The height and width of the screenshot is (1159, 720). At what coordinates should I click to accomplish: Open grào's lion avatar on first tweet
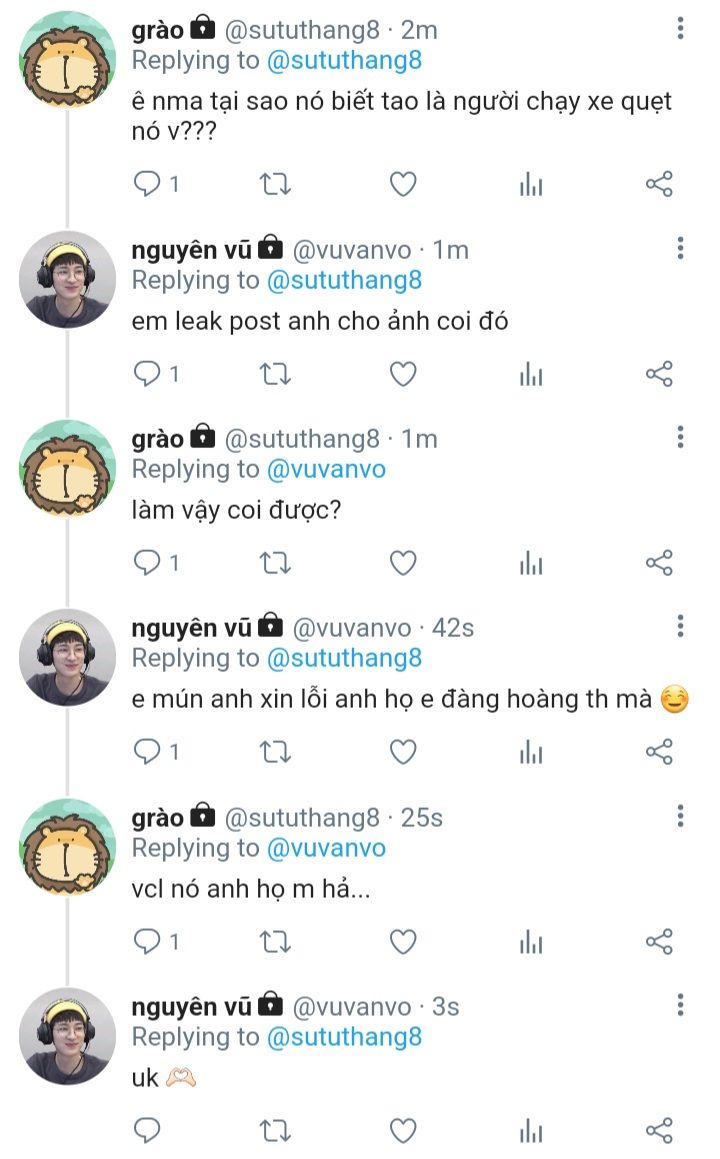(67, 59)
